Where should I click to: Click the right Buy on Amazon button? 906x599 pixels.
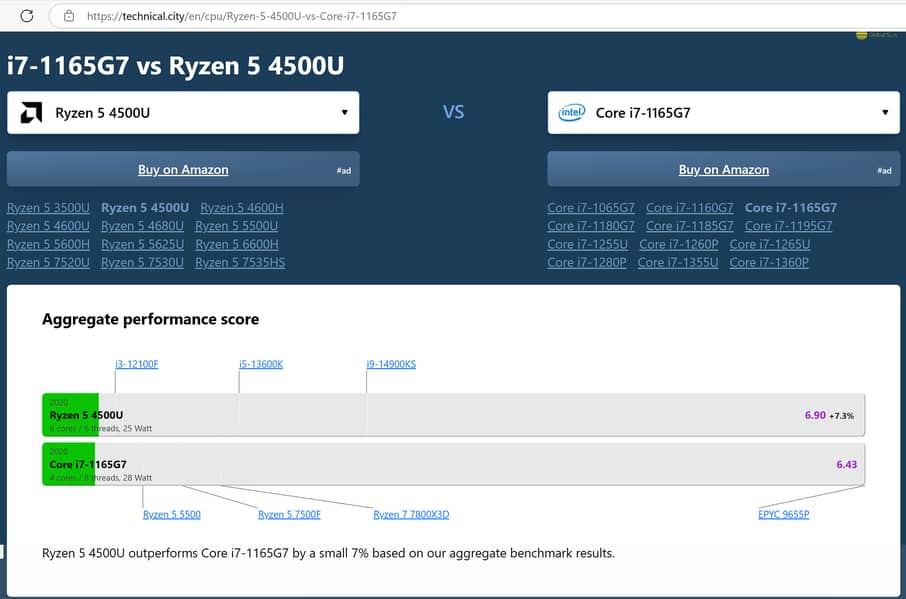[x=723, y=170]
